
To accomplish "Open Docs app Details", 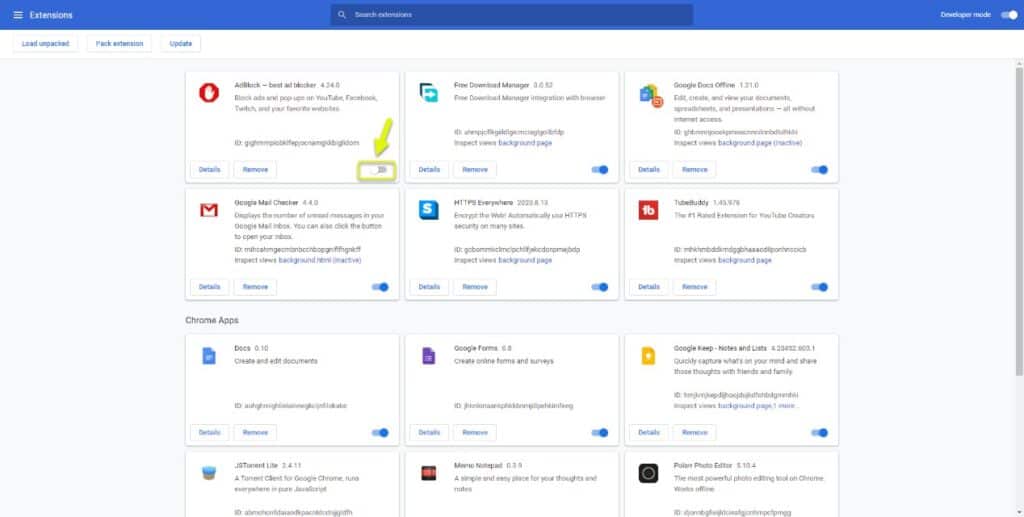I will pyautogui.click(x=210, y=432).
